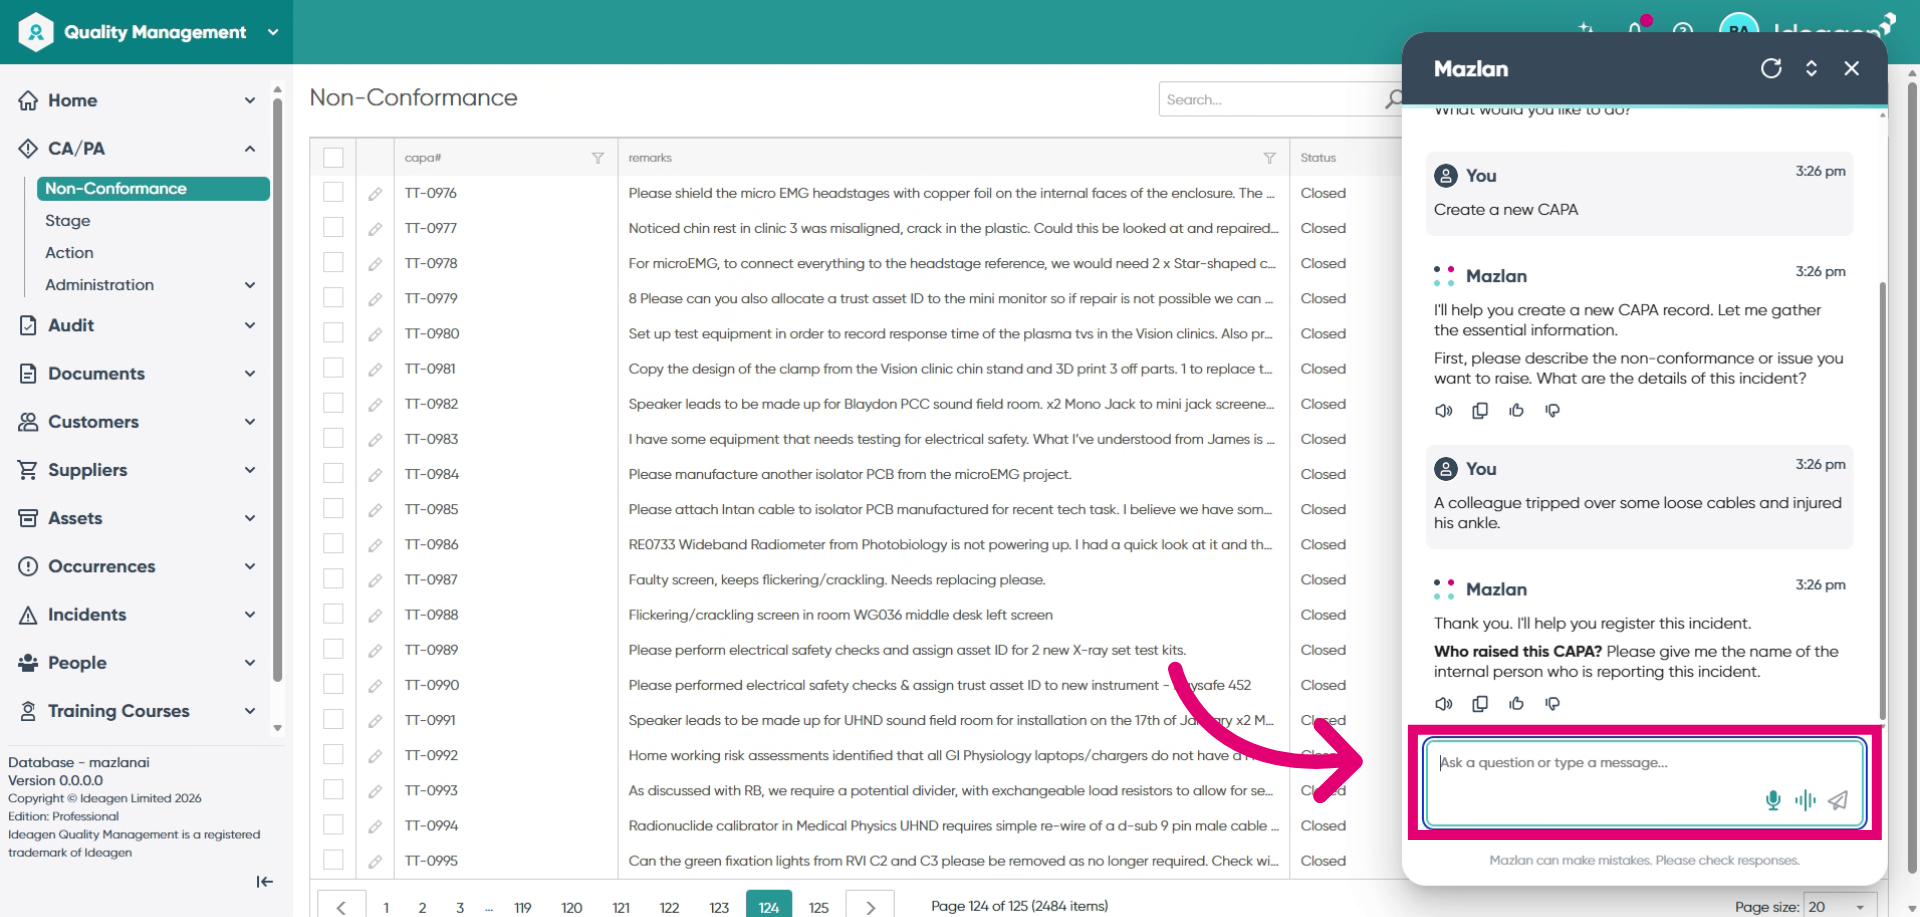This screenshot has height=917, width=1920.
Task: Start voice mode in Mazlan chat
Action: click(1805, 800)
